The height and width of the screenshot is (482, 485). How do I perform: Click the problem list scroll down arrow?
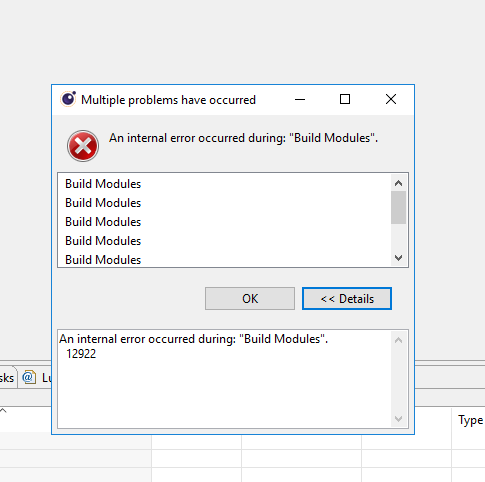[398, 258]
